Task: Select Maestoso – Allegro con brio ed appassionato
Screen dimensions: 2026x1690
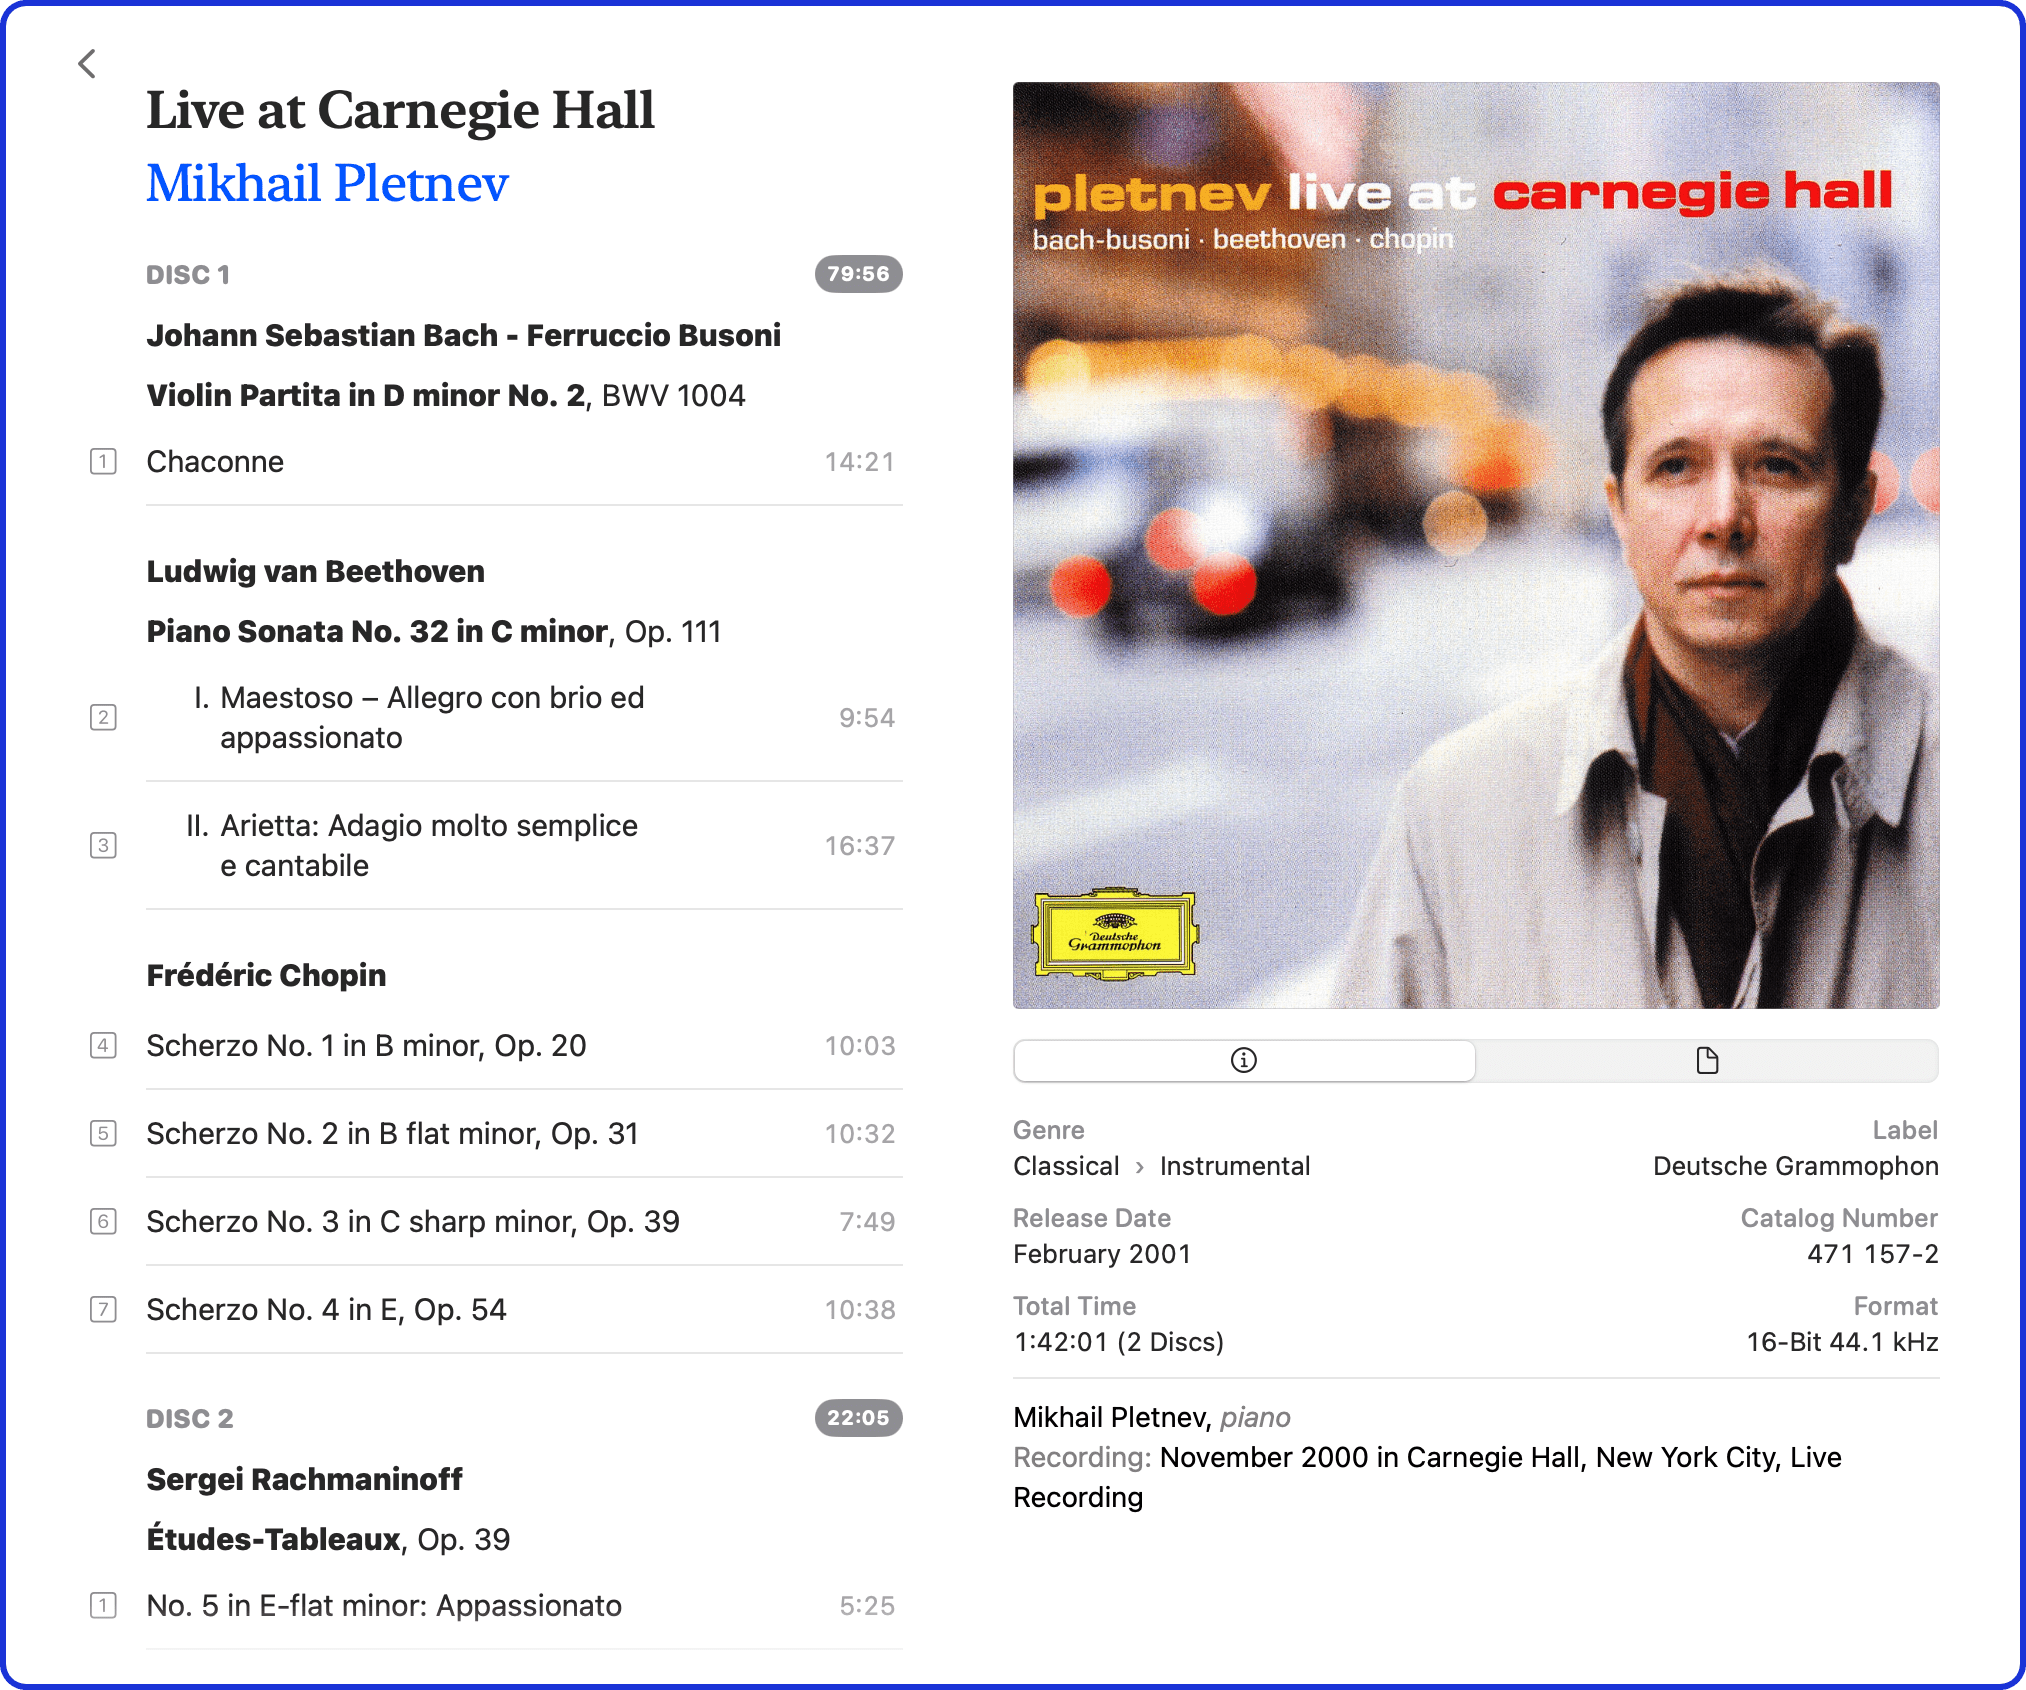Action: (x=420, y=718)
